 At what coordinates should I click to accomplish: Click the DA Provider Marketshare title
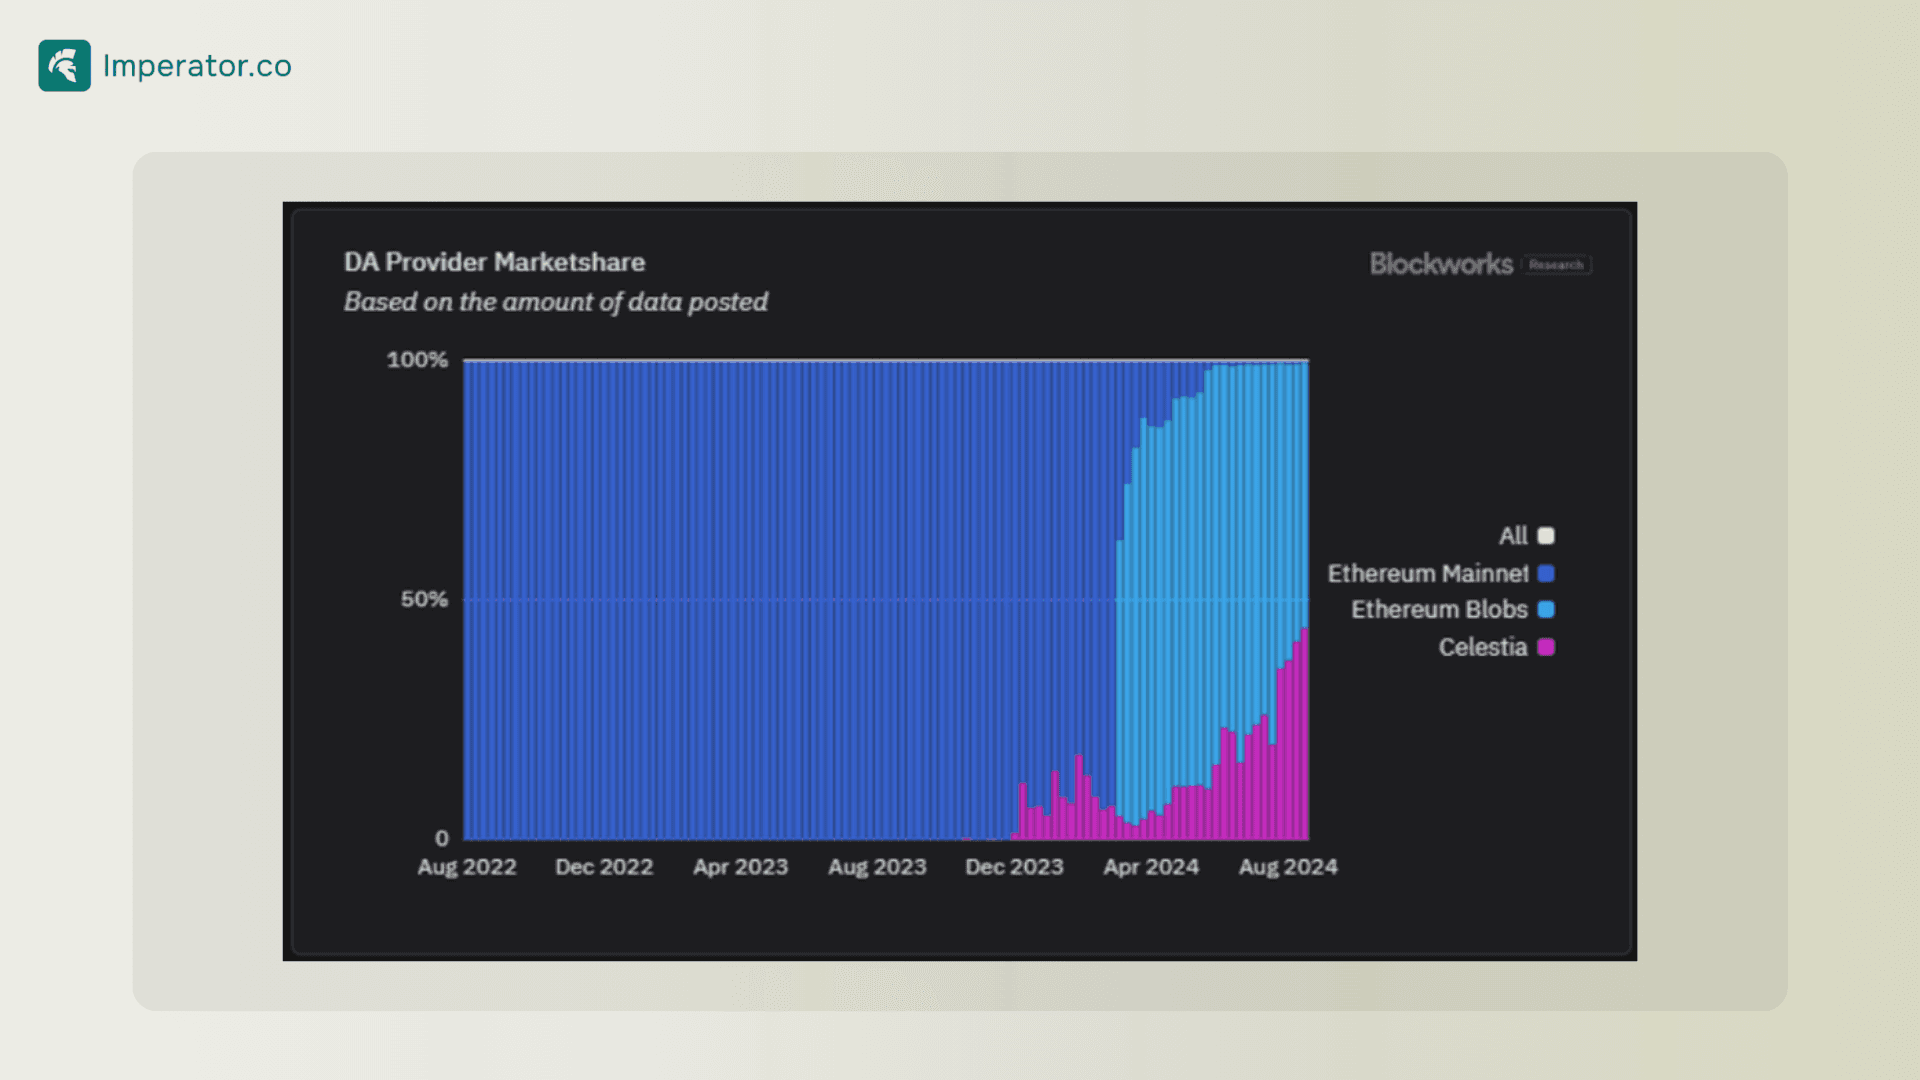coord(494,262)
